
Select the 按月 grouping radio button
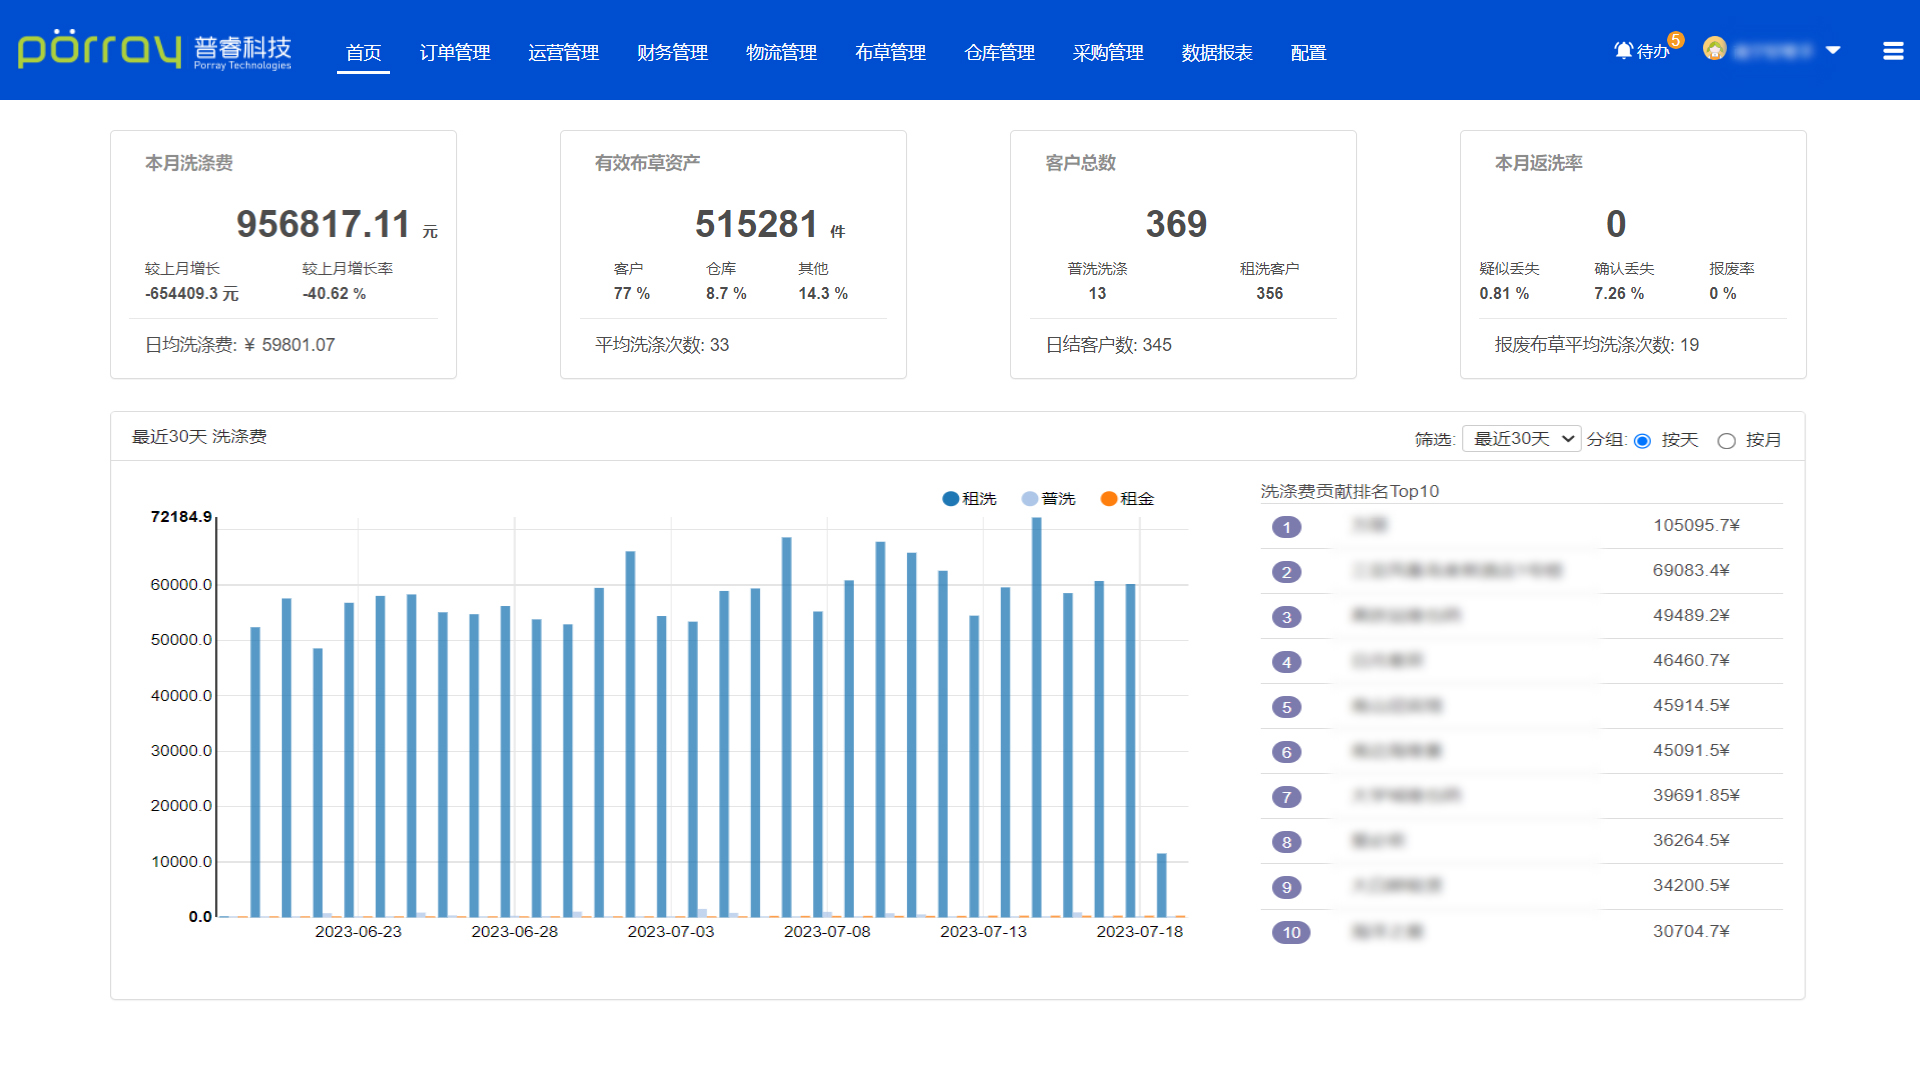(1726, 441)
